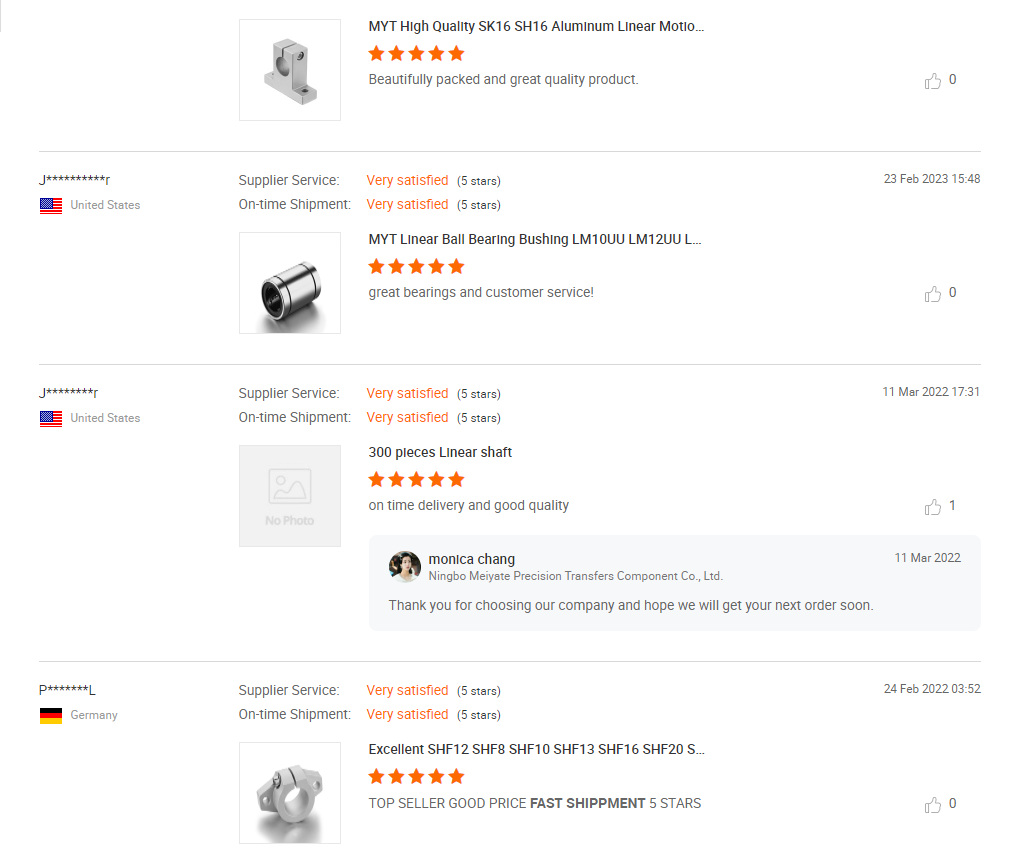1025x862 pixels.
Task: Open the SK16 SH16 Aluminum product thumbnail
Action: point(290,70)
